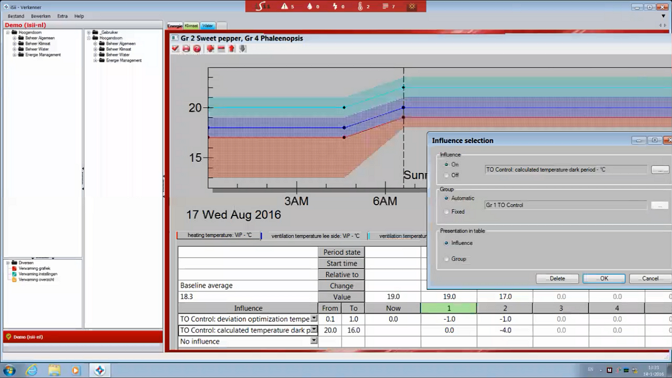Click the warning triangle alarm icon
The height and width of the screenshot is (378, 672).
click(285, 6)
